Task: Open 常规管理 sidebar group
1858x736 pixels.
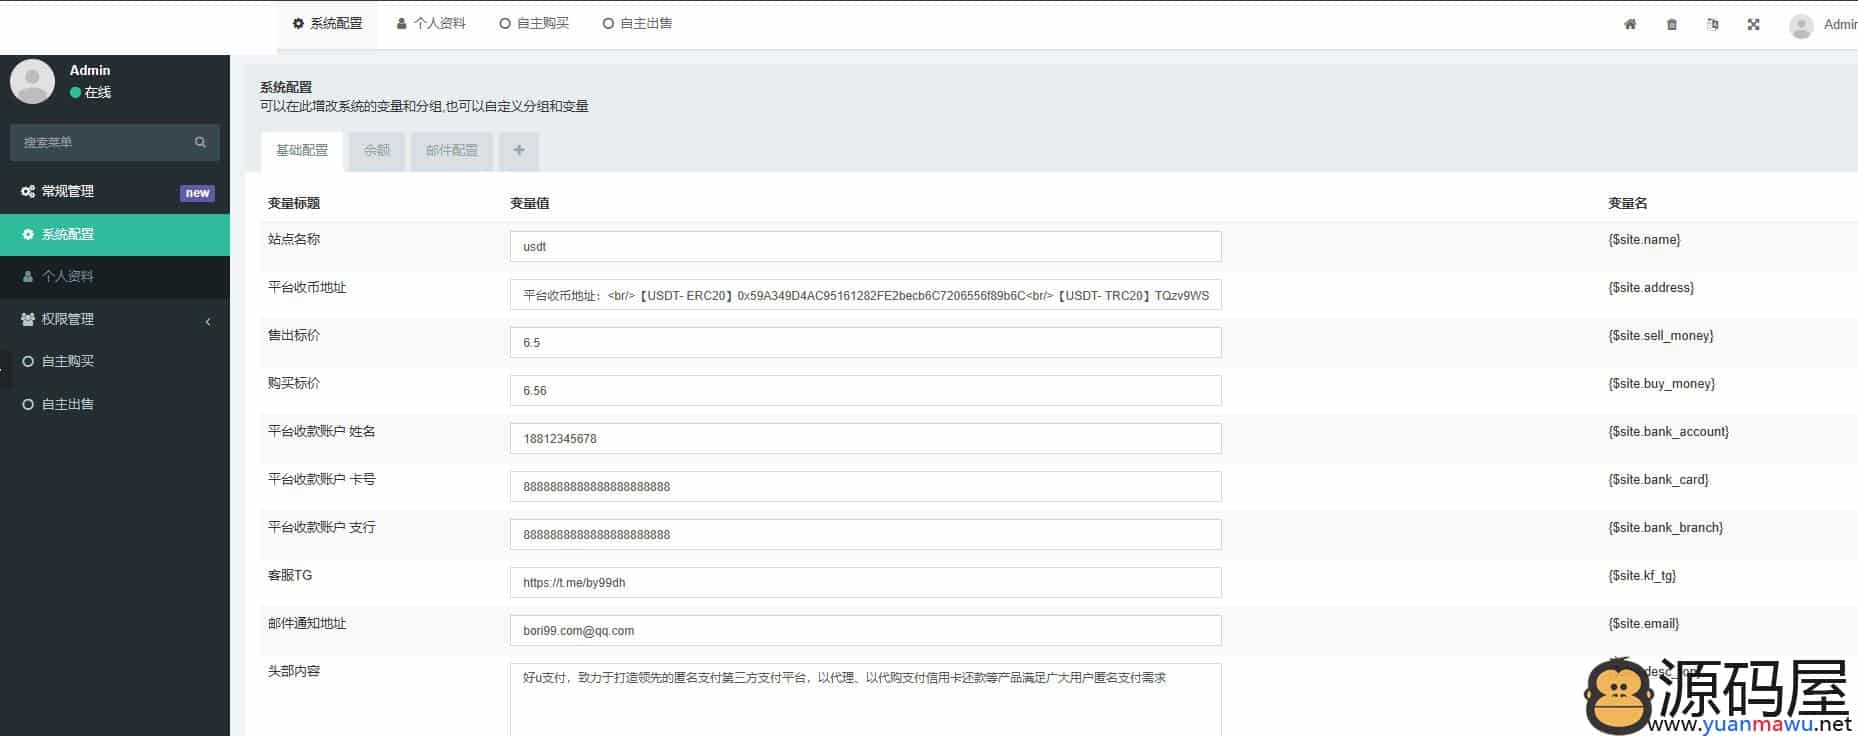Action: (x=115, y=192)
